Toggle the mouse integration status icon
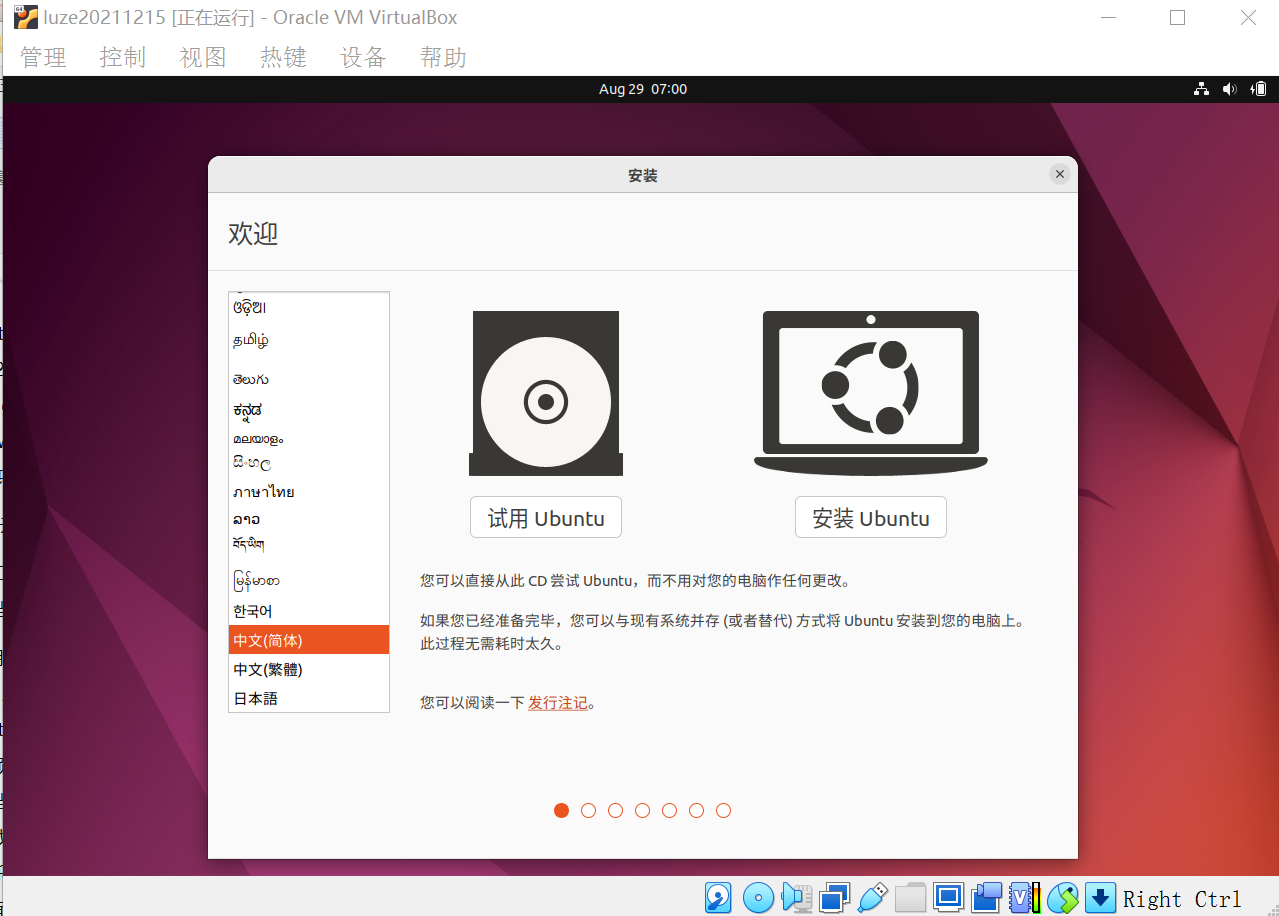This screenshot has height=916, width=1279. coord(1063,897)
